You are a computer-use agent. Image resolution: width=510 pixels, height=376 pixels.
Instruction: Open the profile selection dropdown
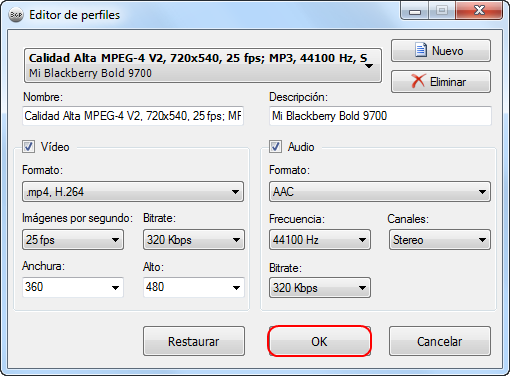coord(203,66)
